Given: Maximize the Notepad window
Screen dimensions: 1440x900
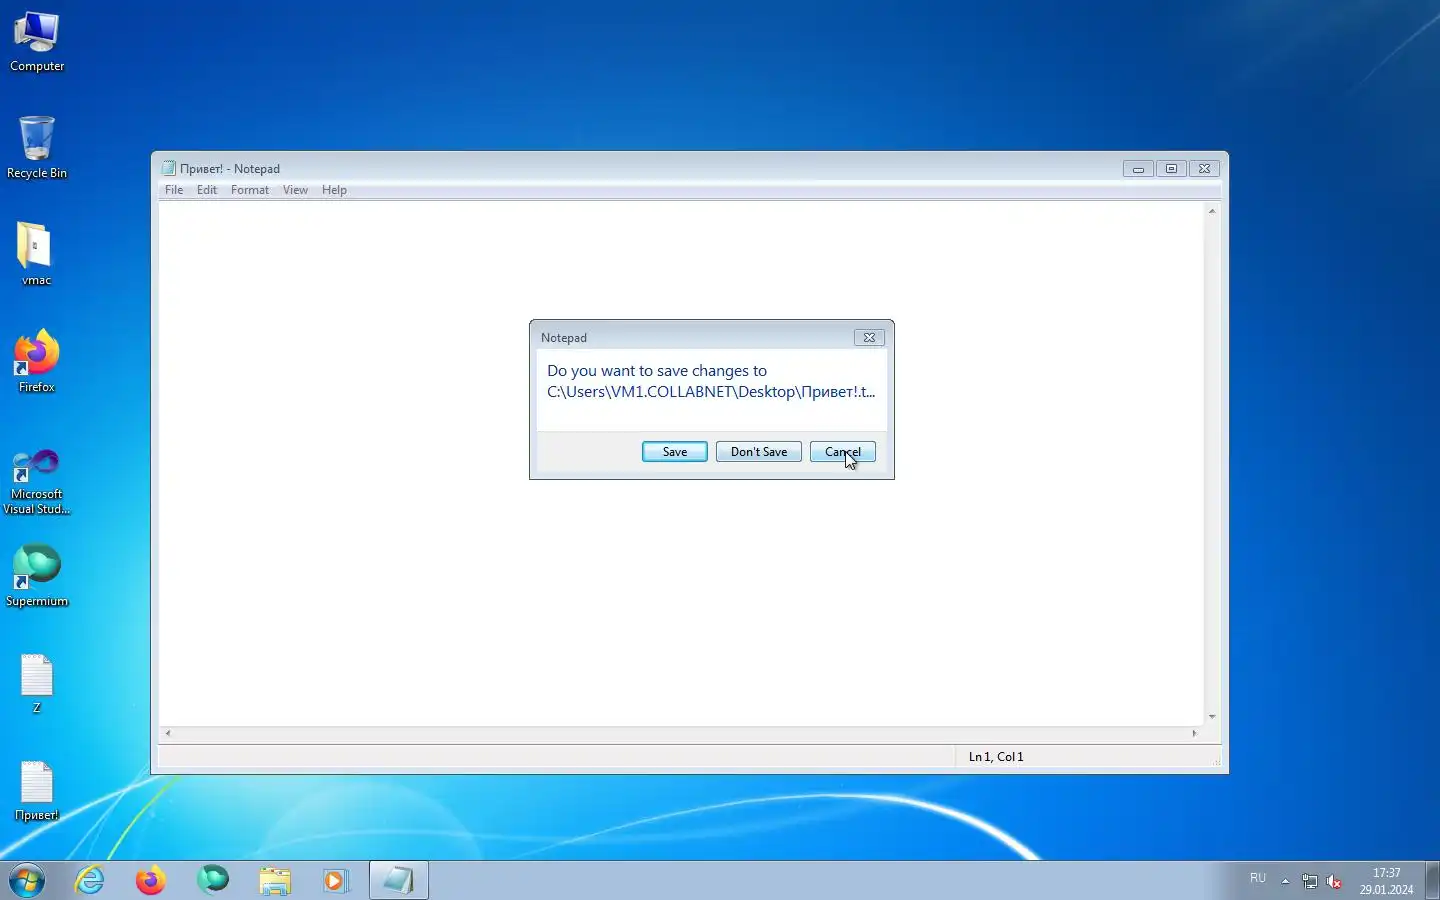Looking at the screenshot, I should click(x=1171, y=169).
